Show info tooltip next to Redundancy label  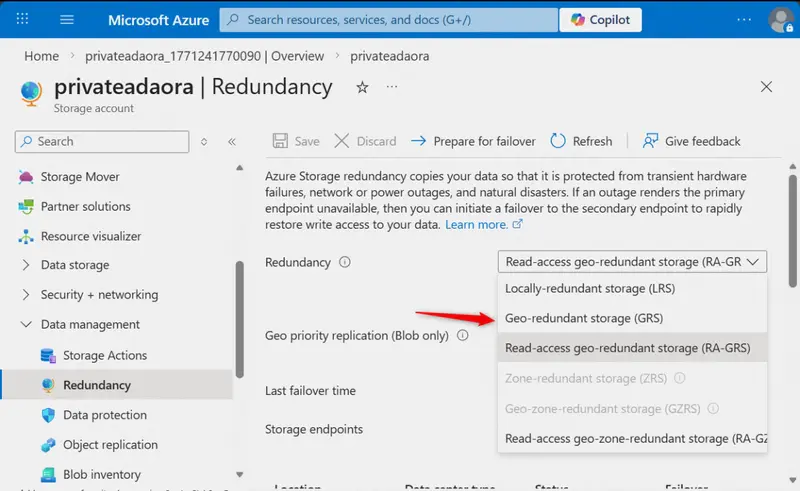tap(345, 262)
